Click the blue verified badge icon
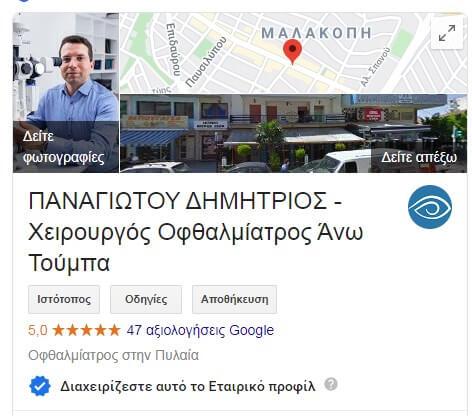The width and height of the screenshot is (472, 416). coord(40,386)
